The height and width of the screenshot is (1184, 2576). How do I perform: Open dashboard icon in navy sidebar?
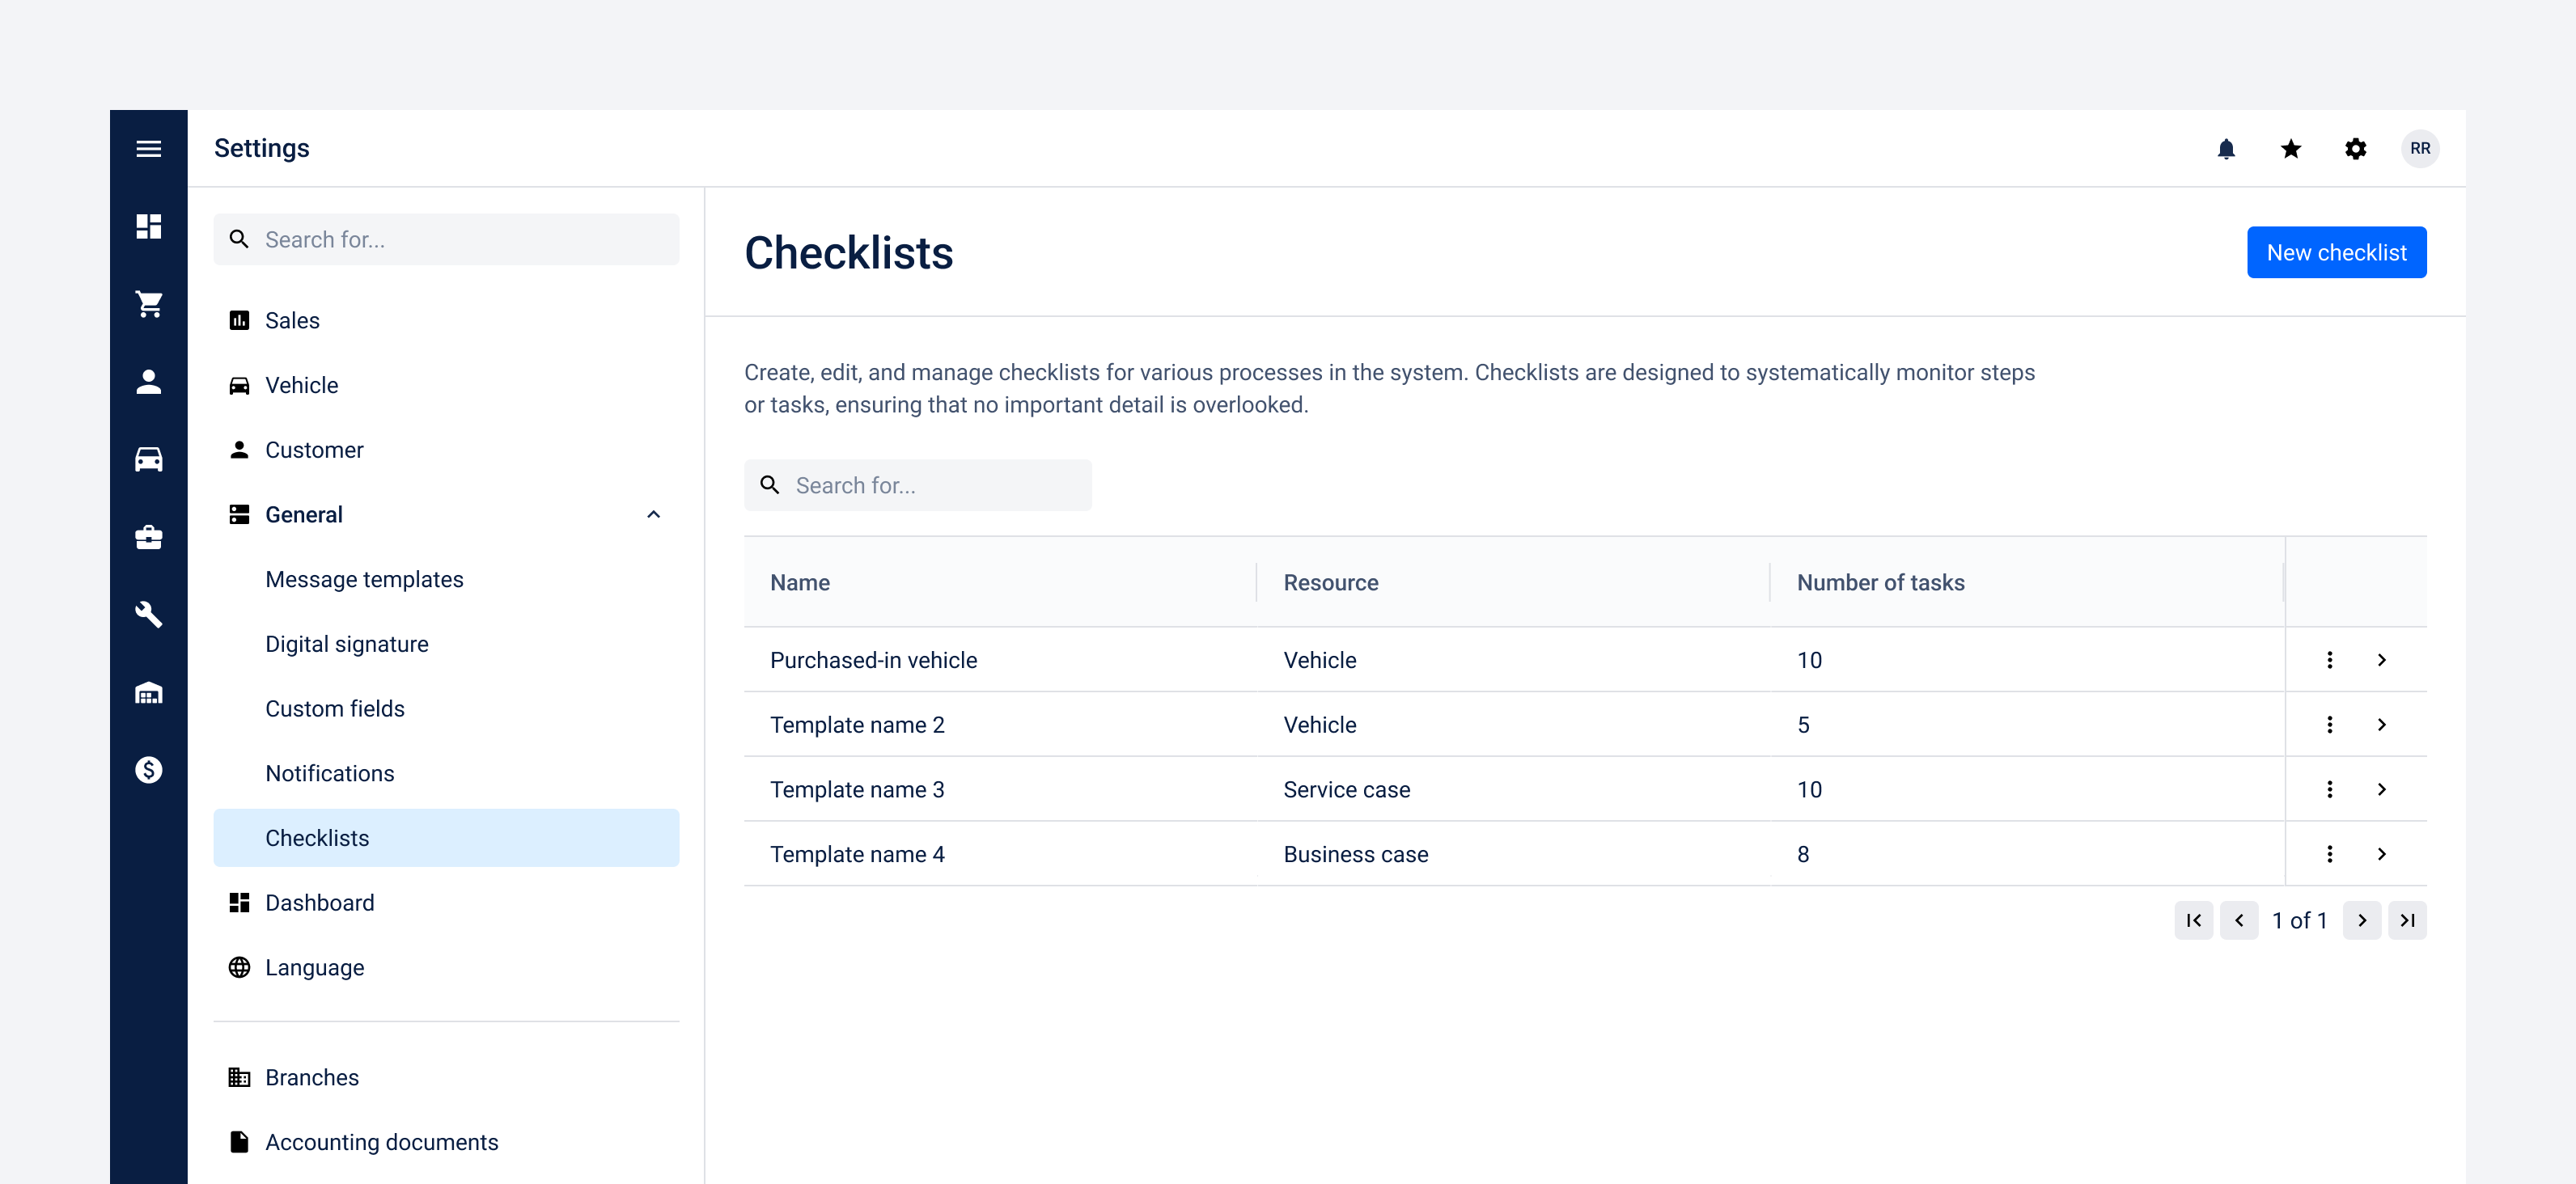click(148, 226)
